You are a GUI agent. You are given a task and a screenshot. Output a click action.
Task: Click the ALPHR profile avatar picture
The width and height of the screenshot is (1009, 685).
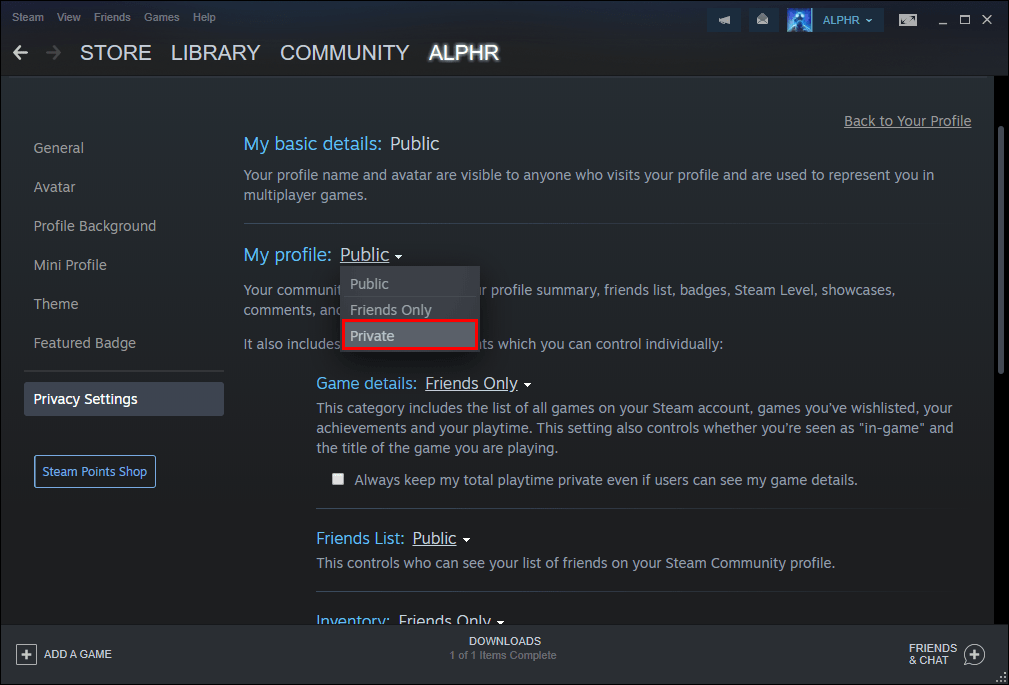coord(799,19)
